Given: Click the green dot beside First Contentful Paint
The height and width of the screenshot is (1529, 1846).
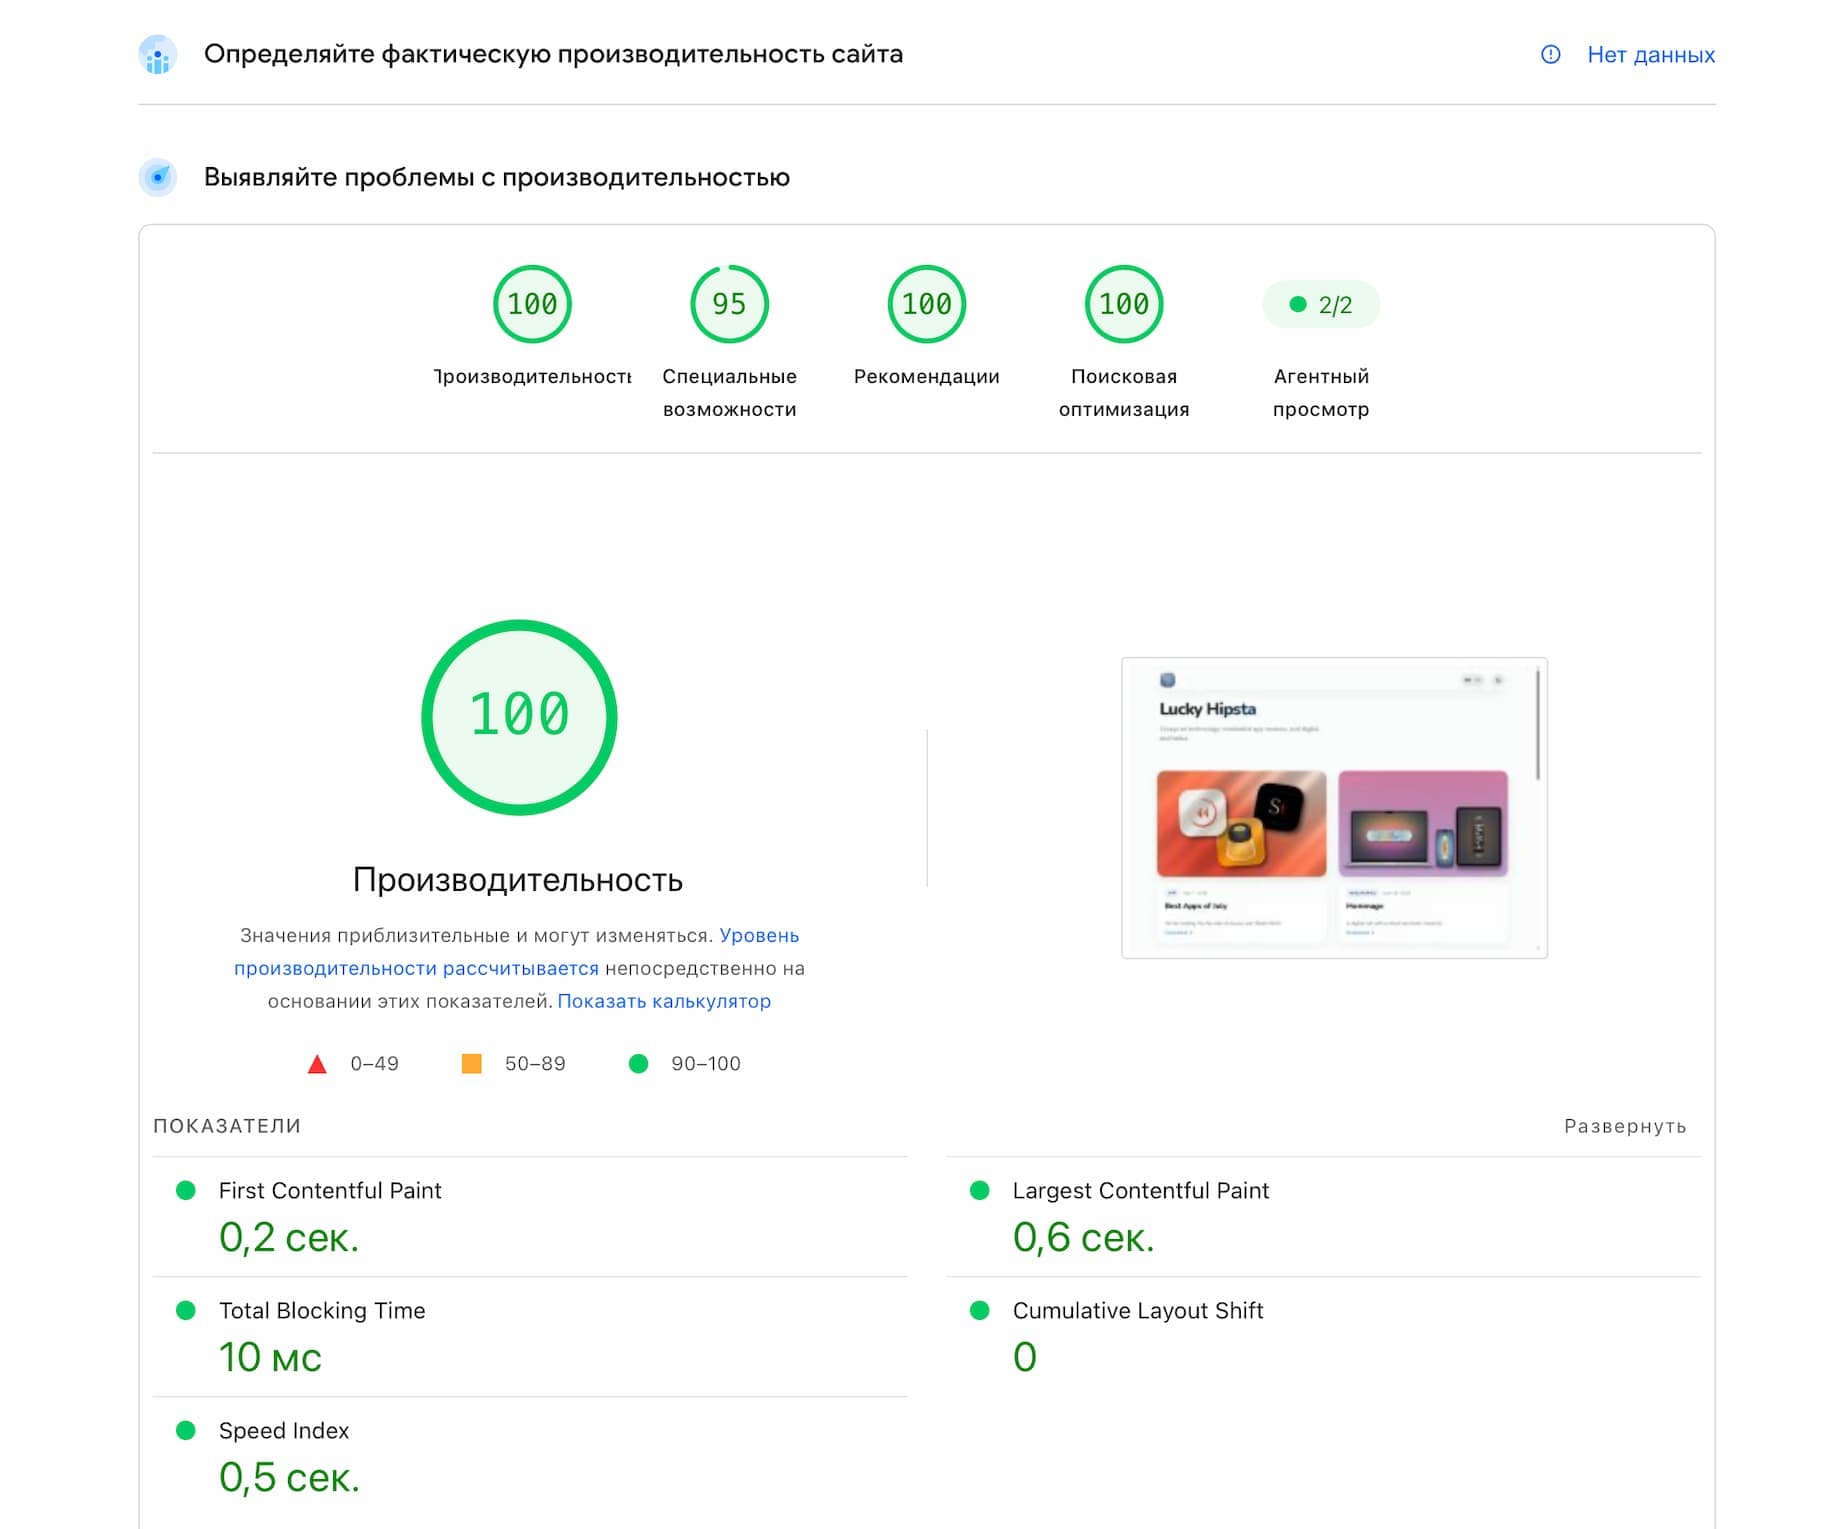Looking at the screenshot, I should pos(185,1190).
